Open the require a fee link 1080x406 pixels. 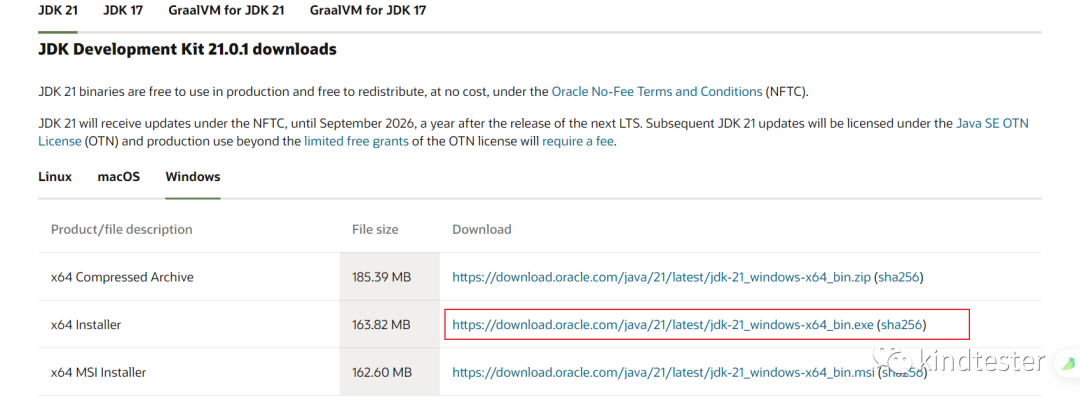(578, 141)
